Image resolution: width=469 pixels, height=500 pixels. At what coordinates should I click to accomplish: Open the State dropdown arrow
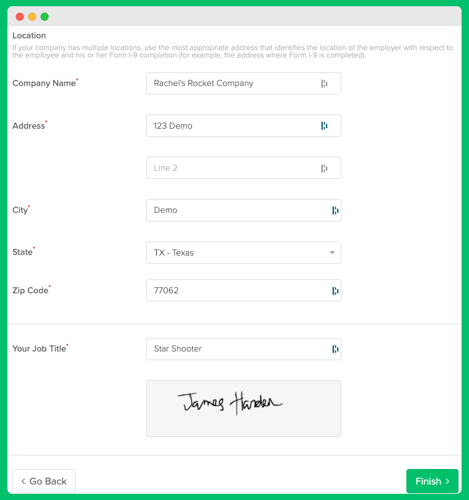click(332, 252)
